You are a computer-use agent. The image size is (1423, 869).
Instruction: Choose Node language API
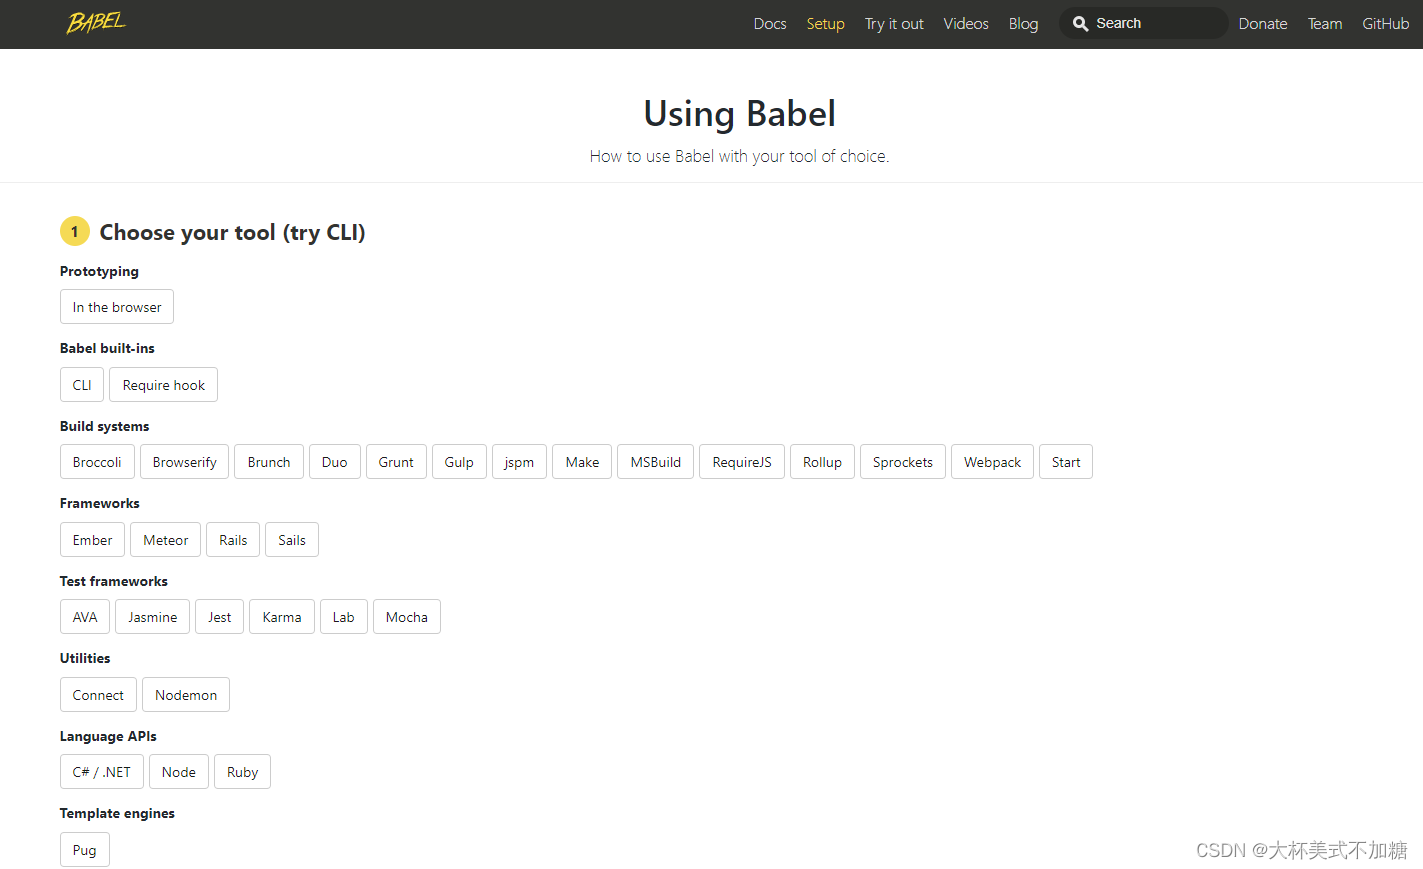click(179, 772)
